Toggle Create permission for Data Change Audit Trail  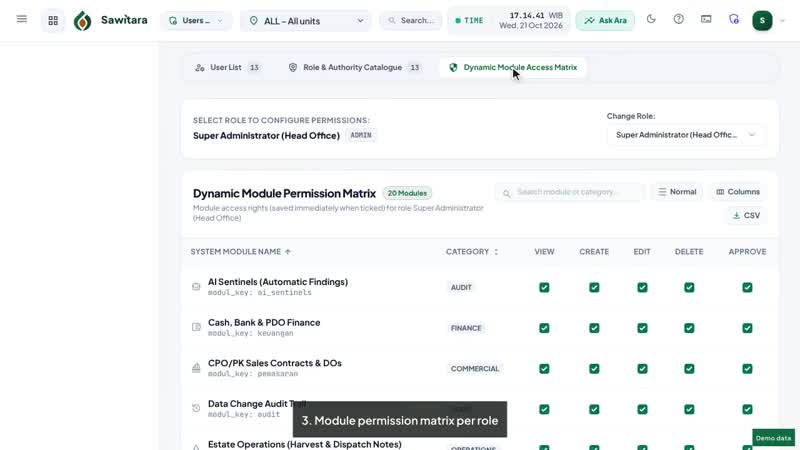point(594,409)
